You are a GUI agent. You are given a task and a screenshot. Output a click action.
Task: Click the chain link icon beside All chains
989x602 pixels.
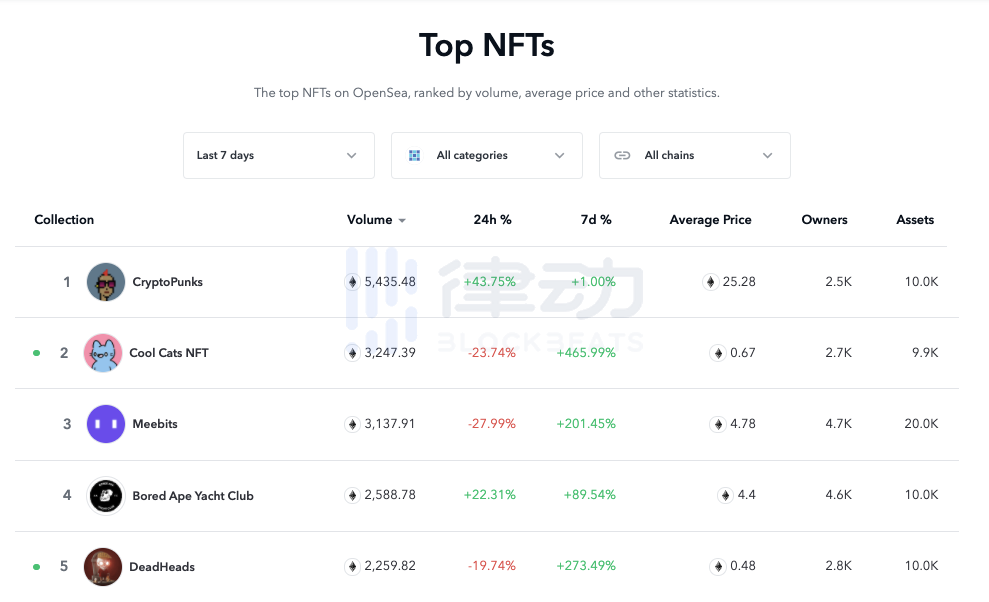point(622,156)
